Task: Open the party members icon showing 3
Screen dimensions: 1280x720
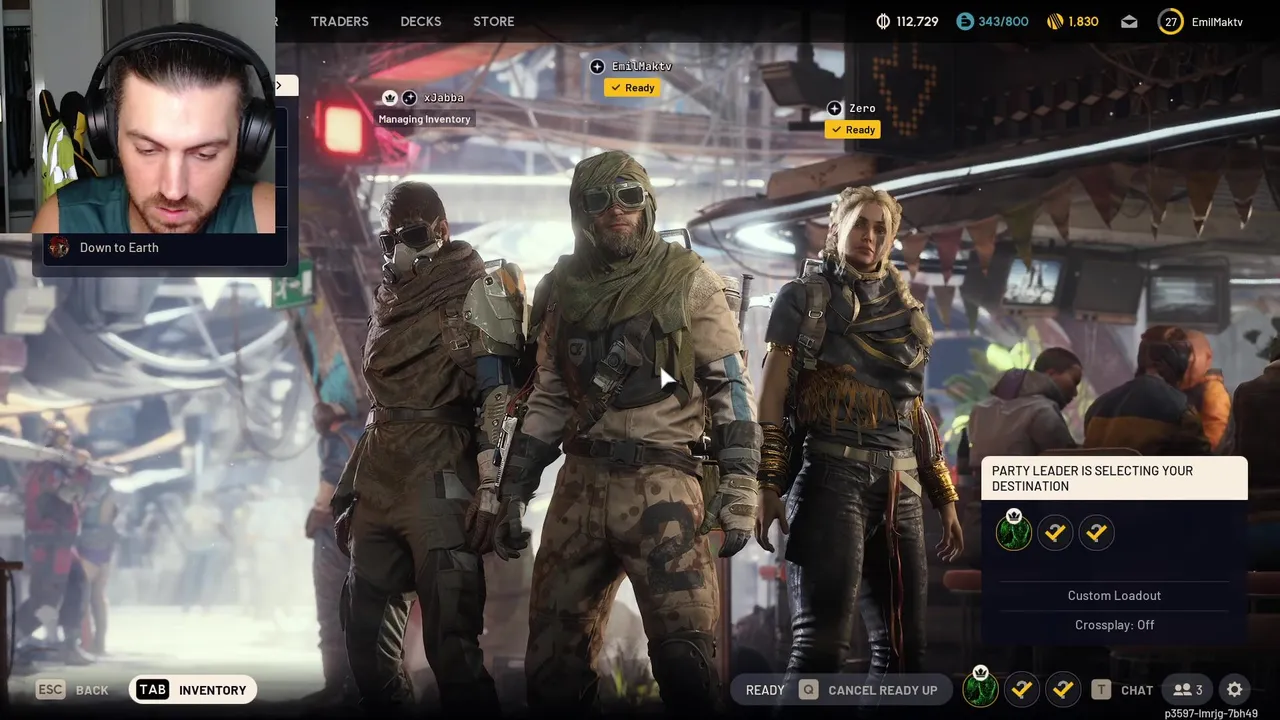Action: coord(1188,690)
